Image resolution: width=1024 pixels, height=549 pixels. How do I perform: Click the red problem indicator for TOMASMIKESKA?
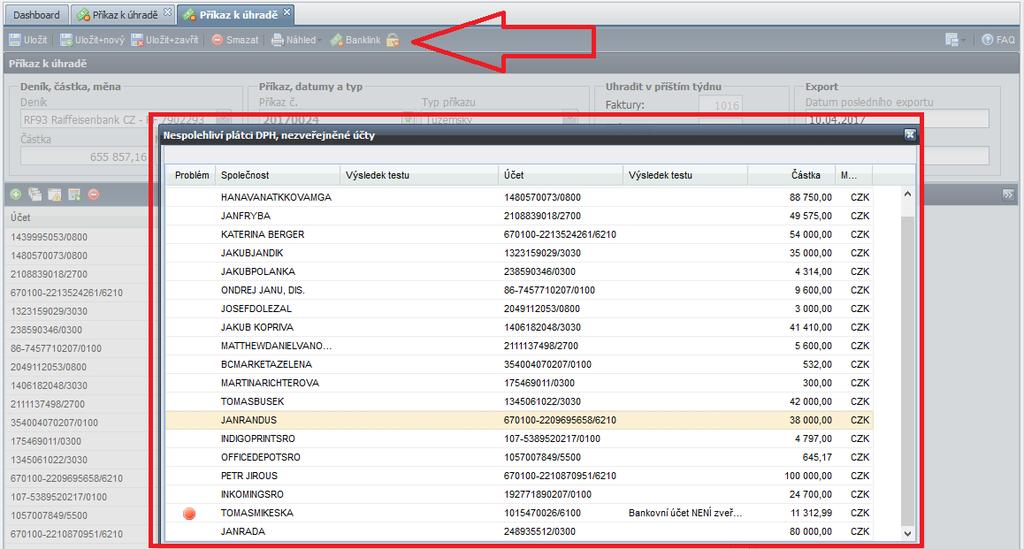[189, 514]
